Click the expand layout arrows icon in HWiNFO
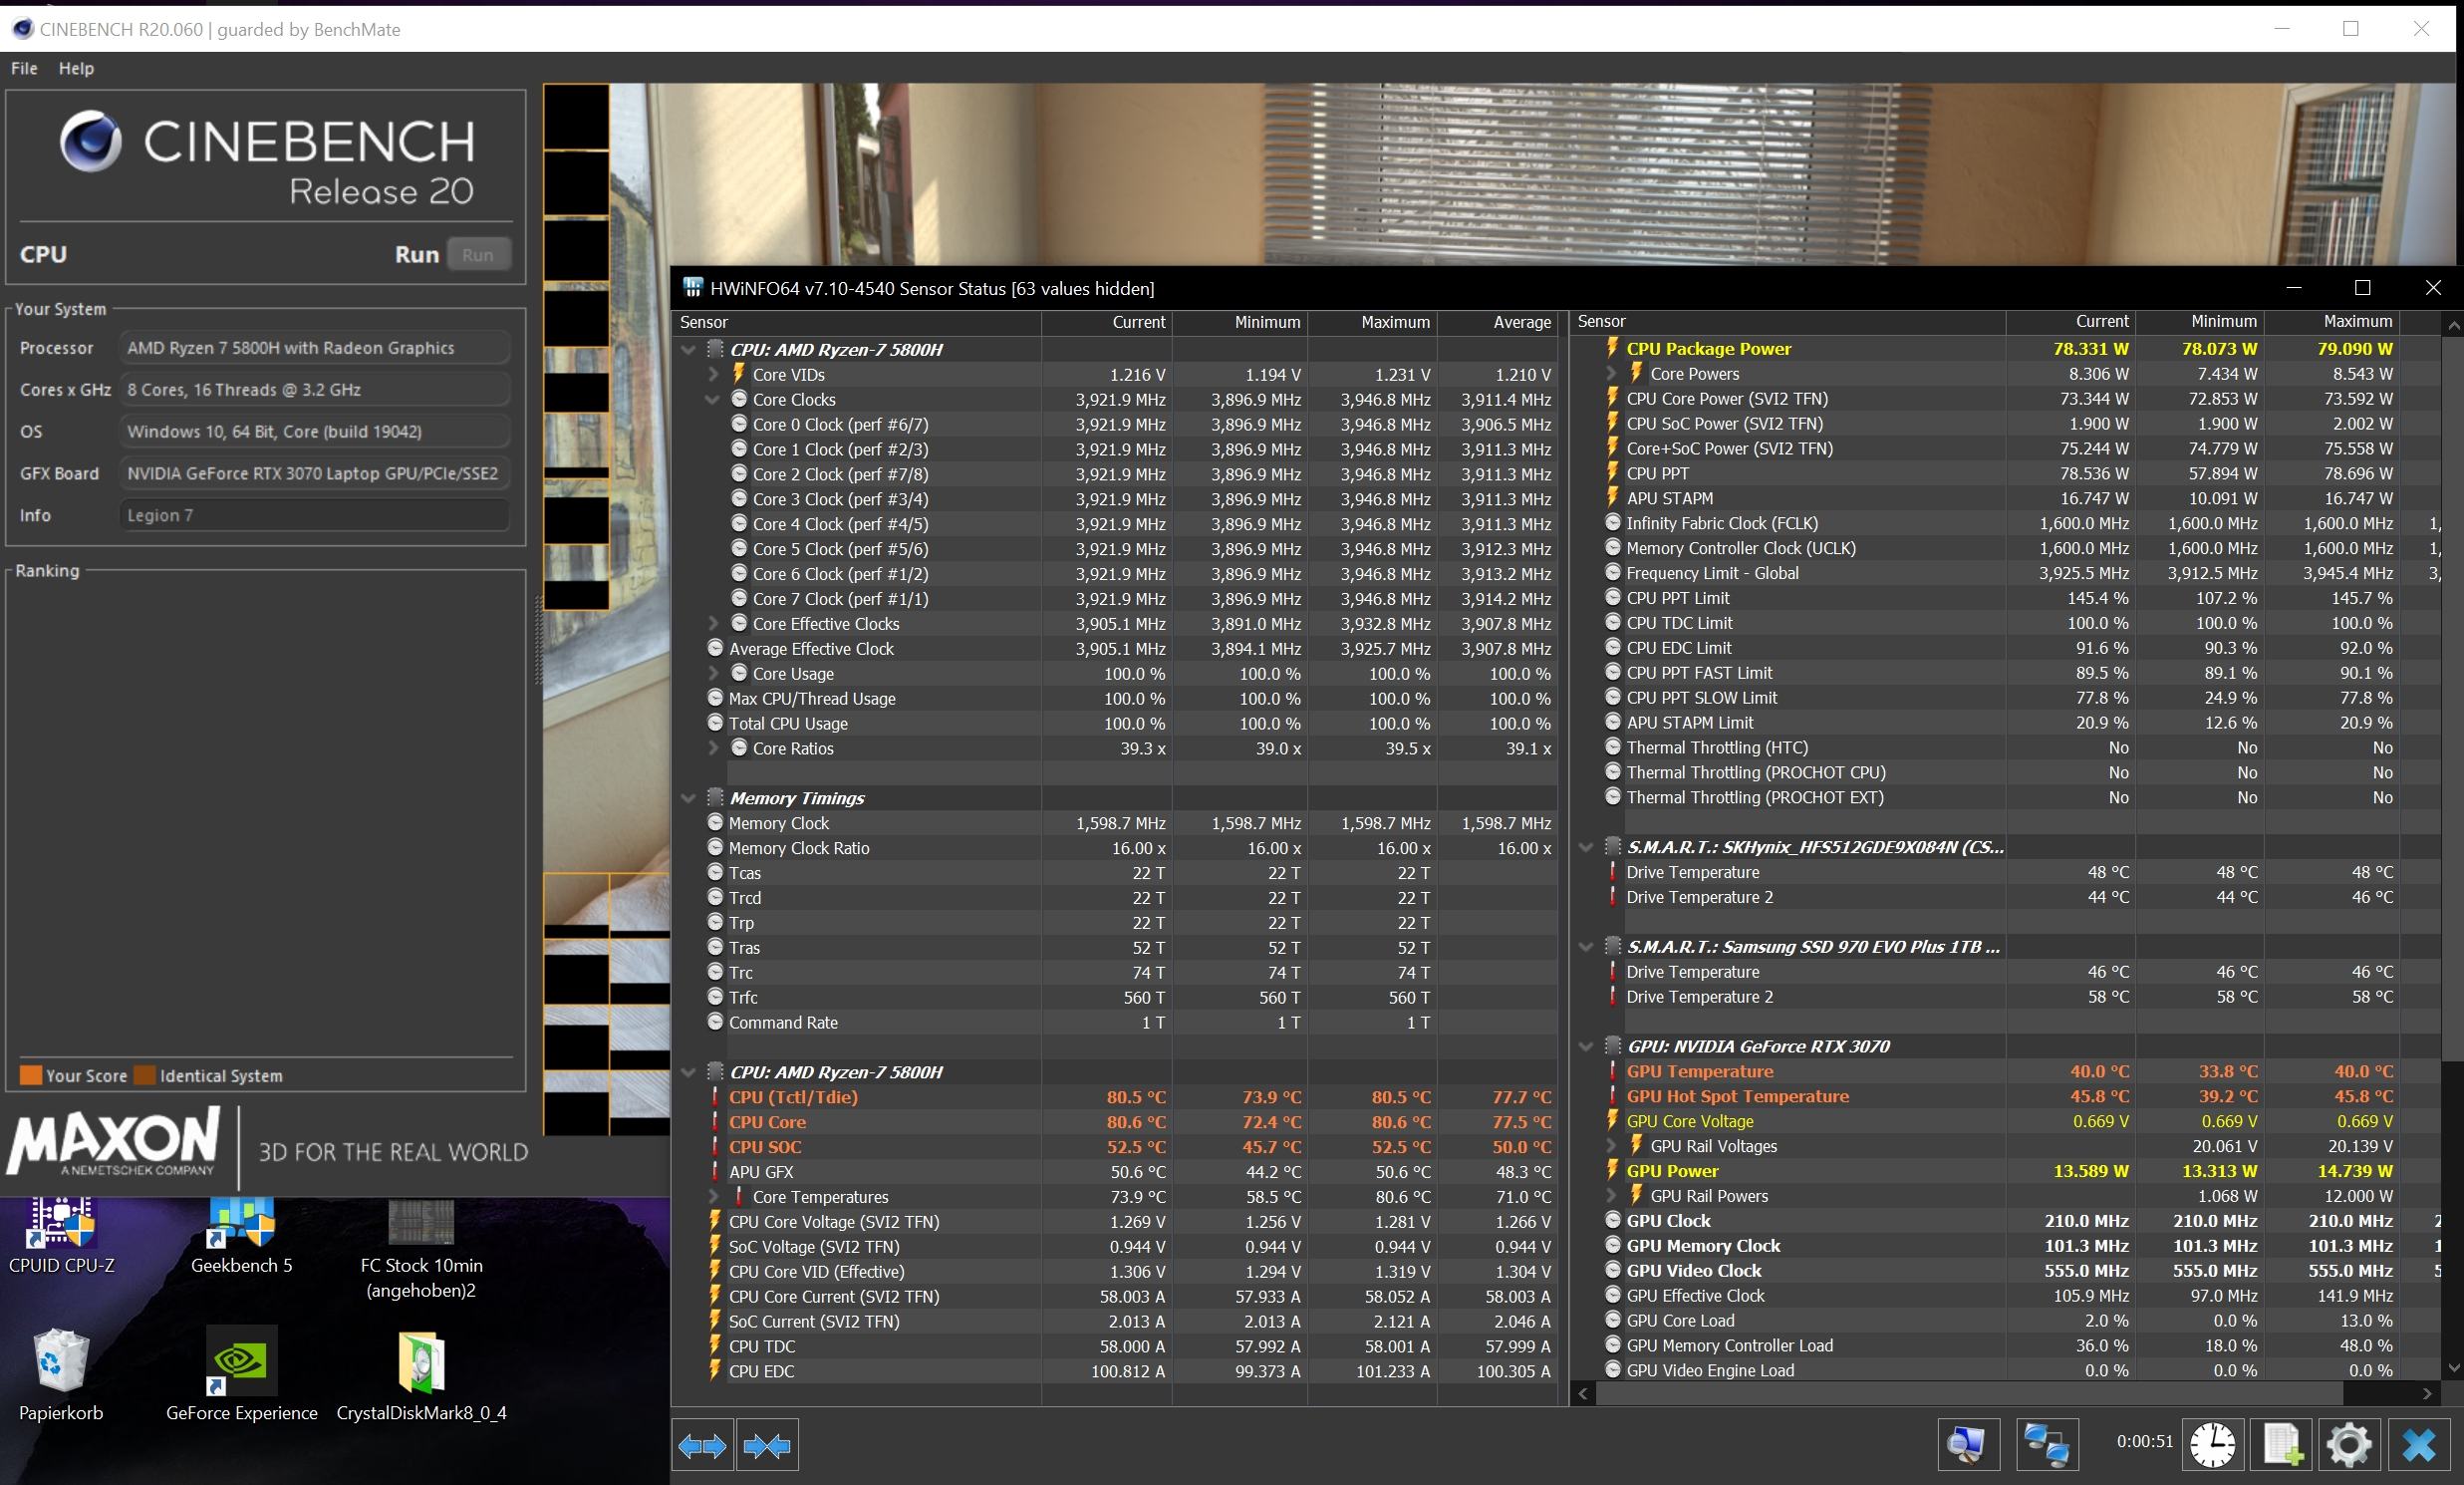 pos(702,1445)
